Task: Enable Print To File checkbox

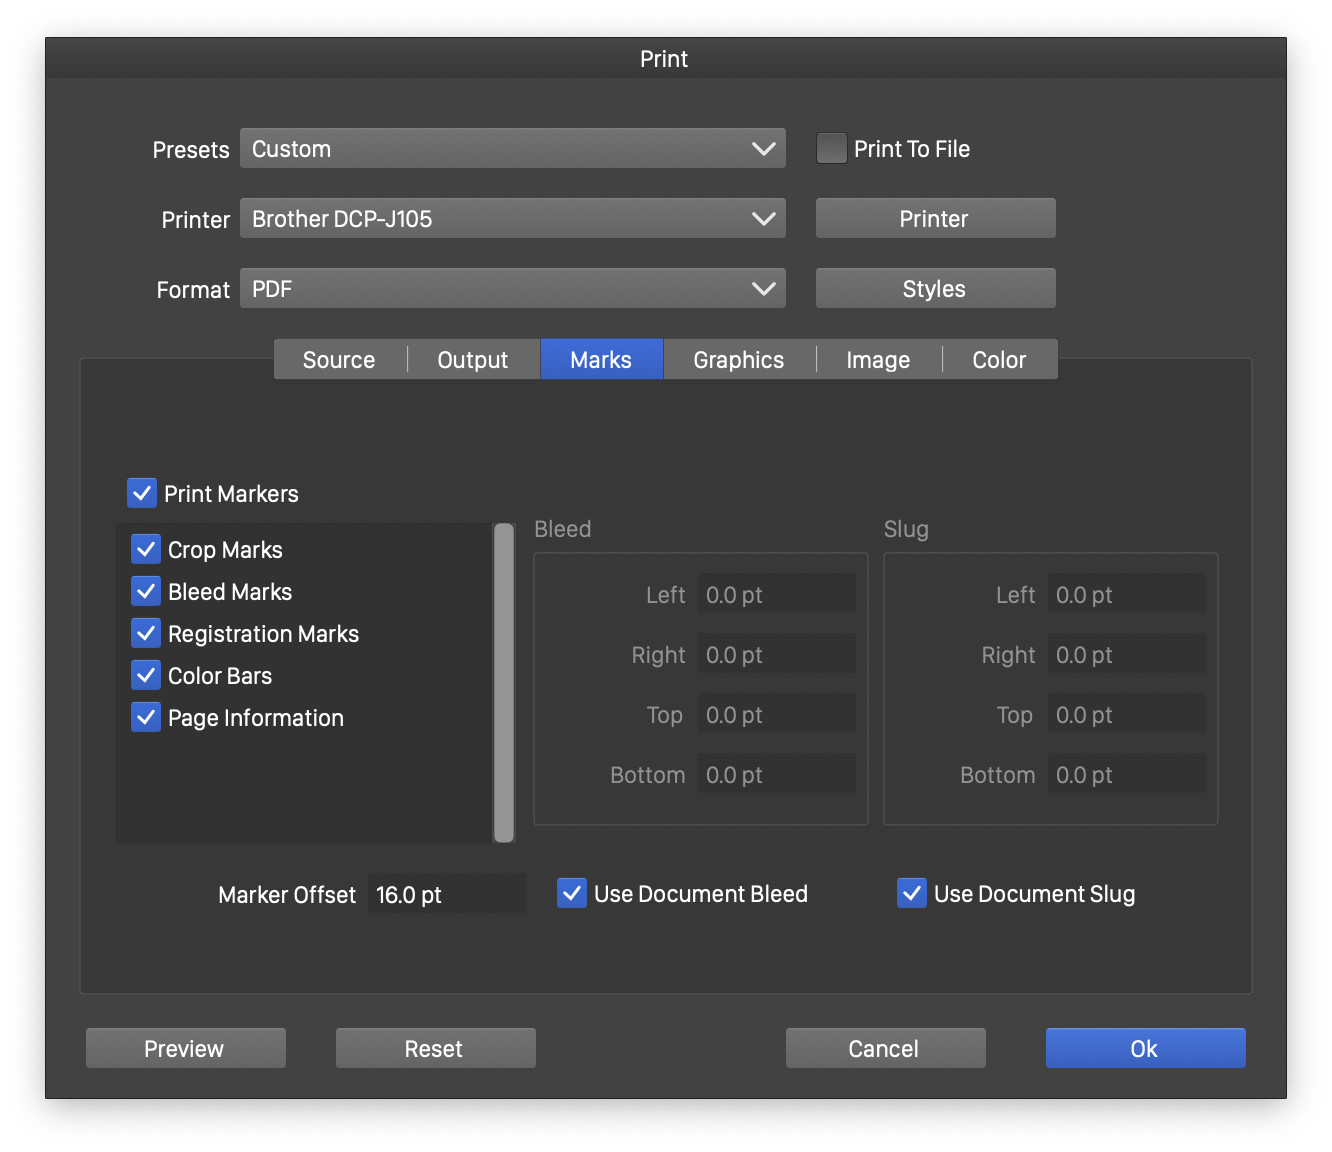Action: 832,149
